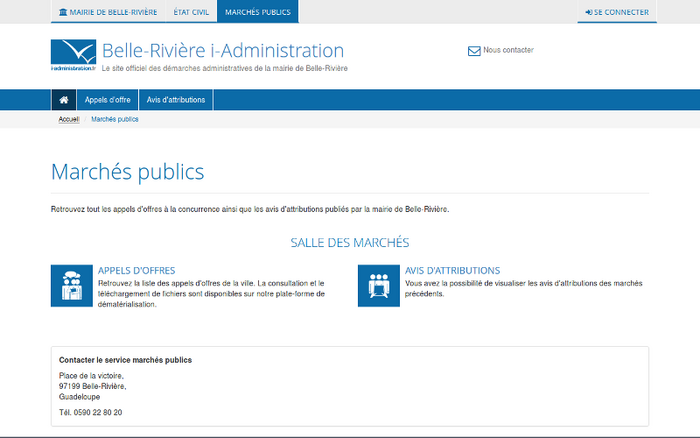Open the AVIS D'ATTRIBUTIONS heading link

tap(453, 271)
